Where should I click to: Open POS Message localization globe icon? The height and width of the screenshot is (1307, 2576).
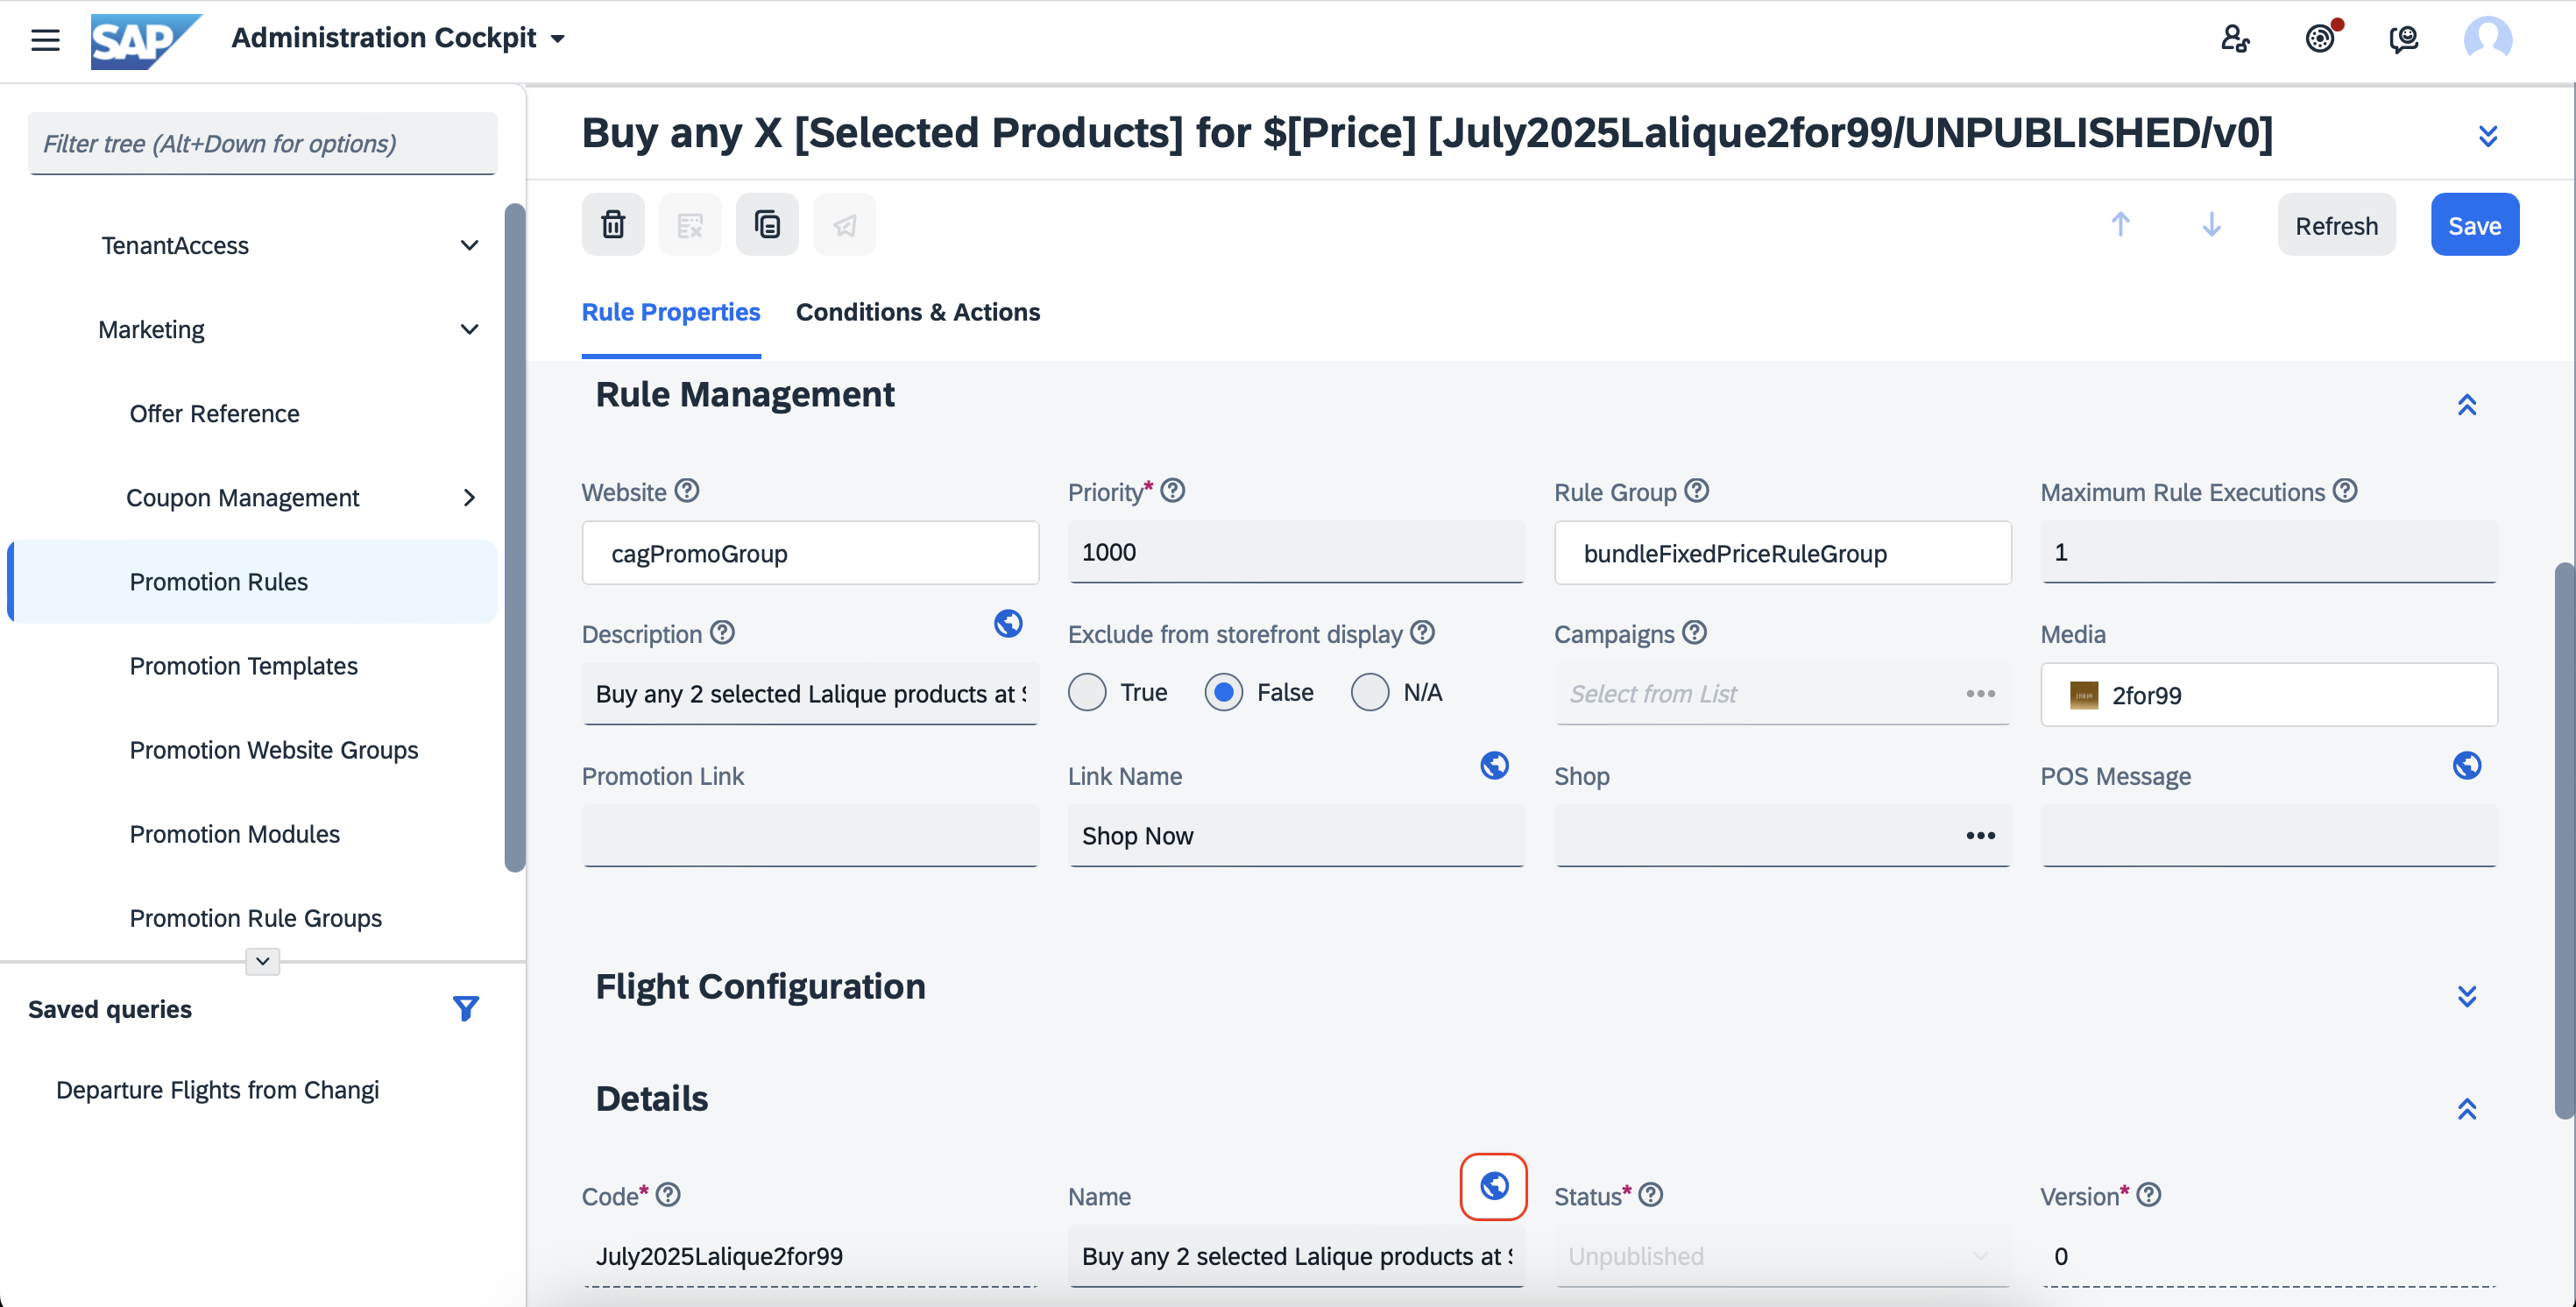(x=2467, y=765)
